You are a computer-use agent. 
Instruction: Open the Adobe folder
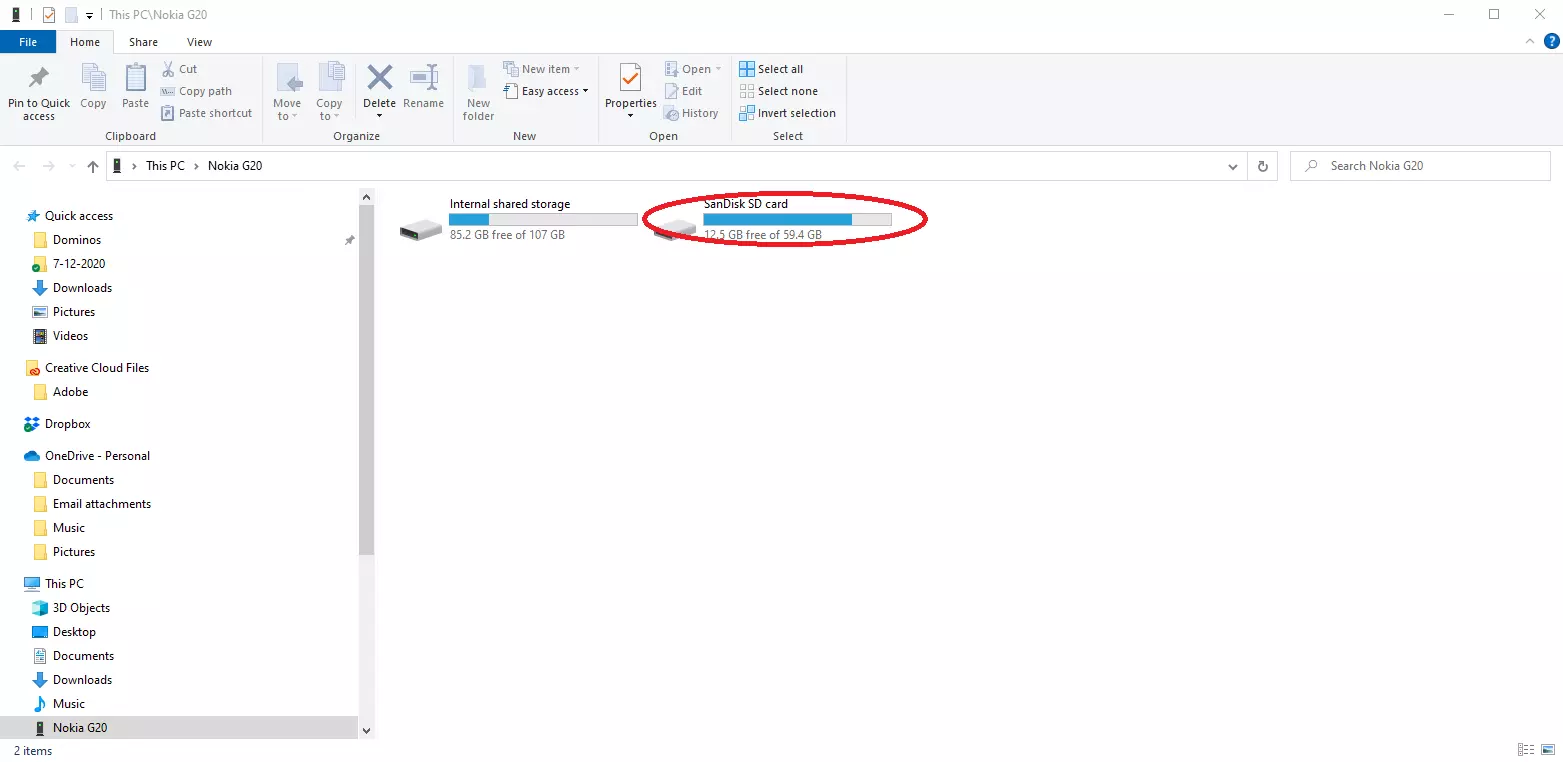coord(70,392)
